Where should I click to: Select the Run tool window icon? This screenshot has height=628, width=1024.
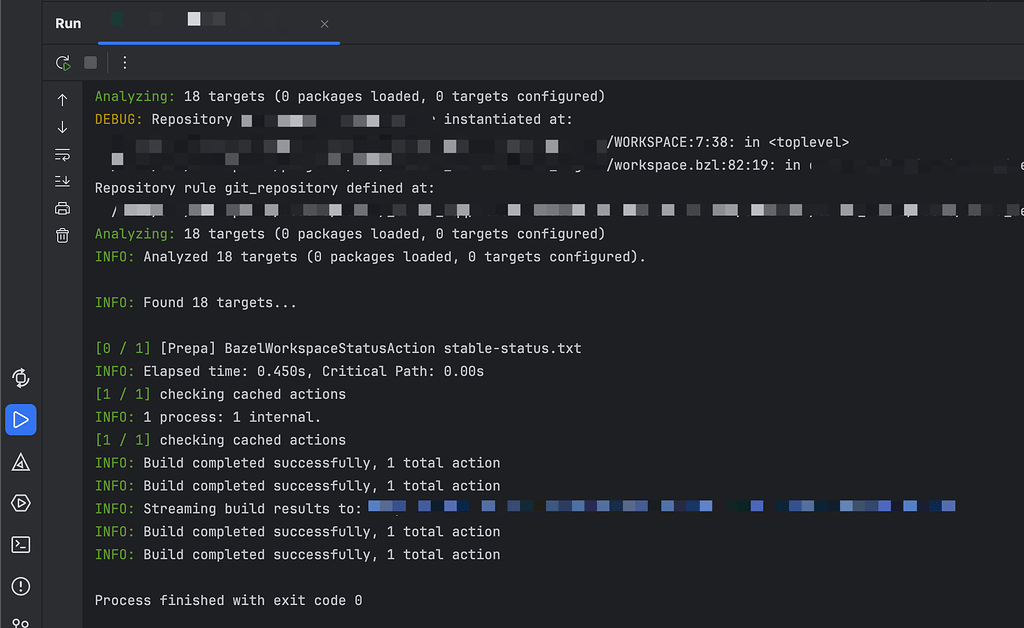21,420
